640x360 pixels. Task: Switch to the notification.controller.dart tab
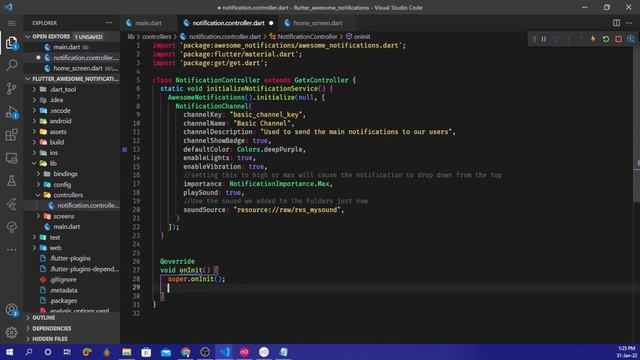(x=228, y=23)
